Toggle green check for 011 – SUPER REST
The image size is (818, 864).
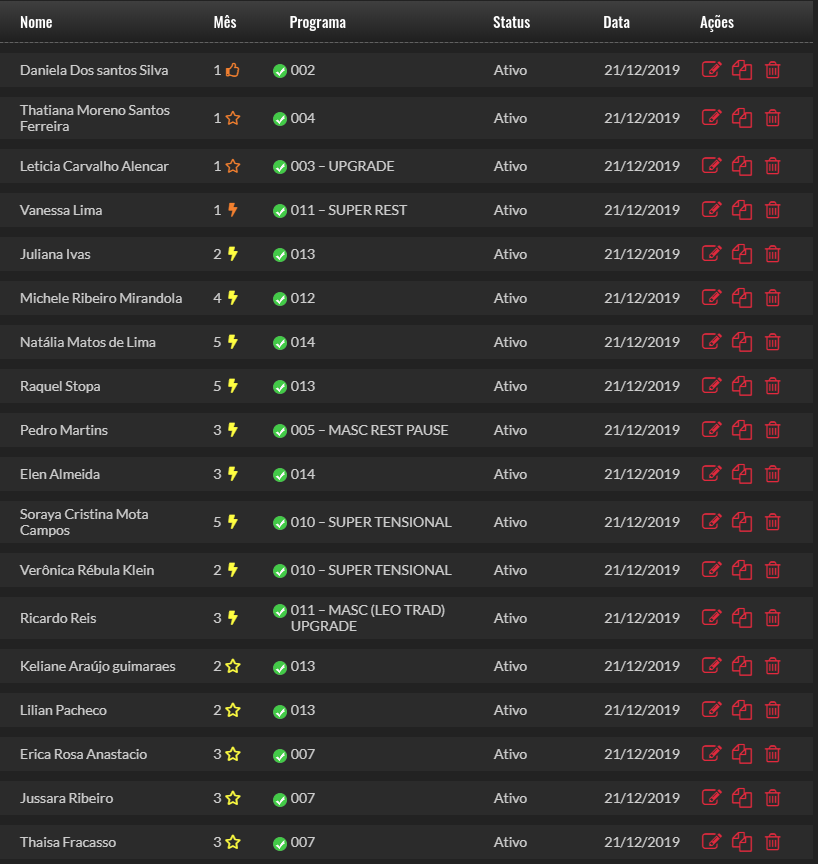(x=280, y=211)
